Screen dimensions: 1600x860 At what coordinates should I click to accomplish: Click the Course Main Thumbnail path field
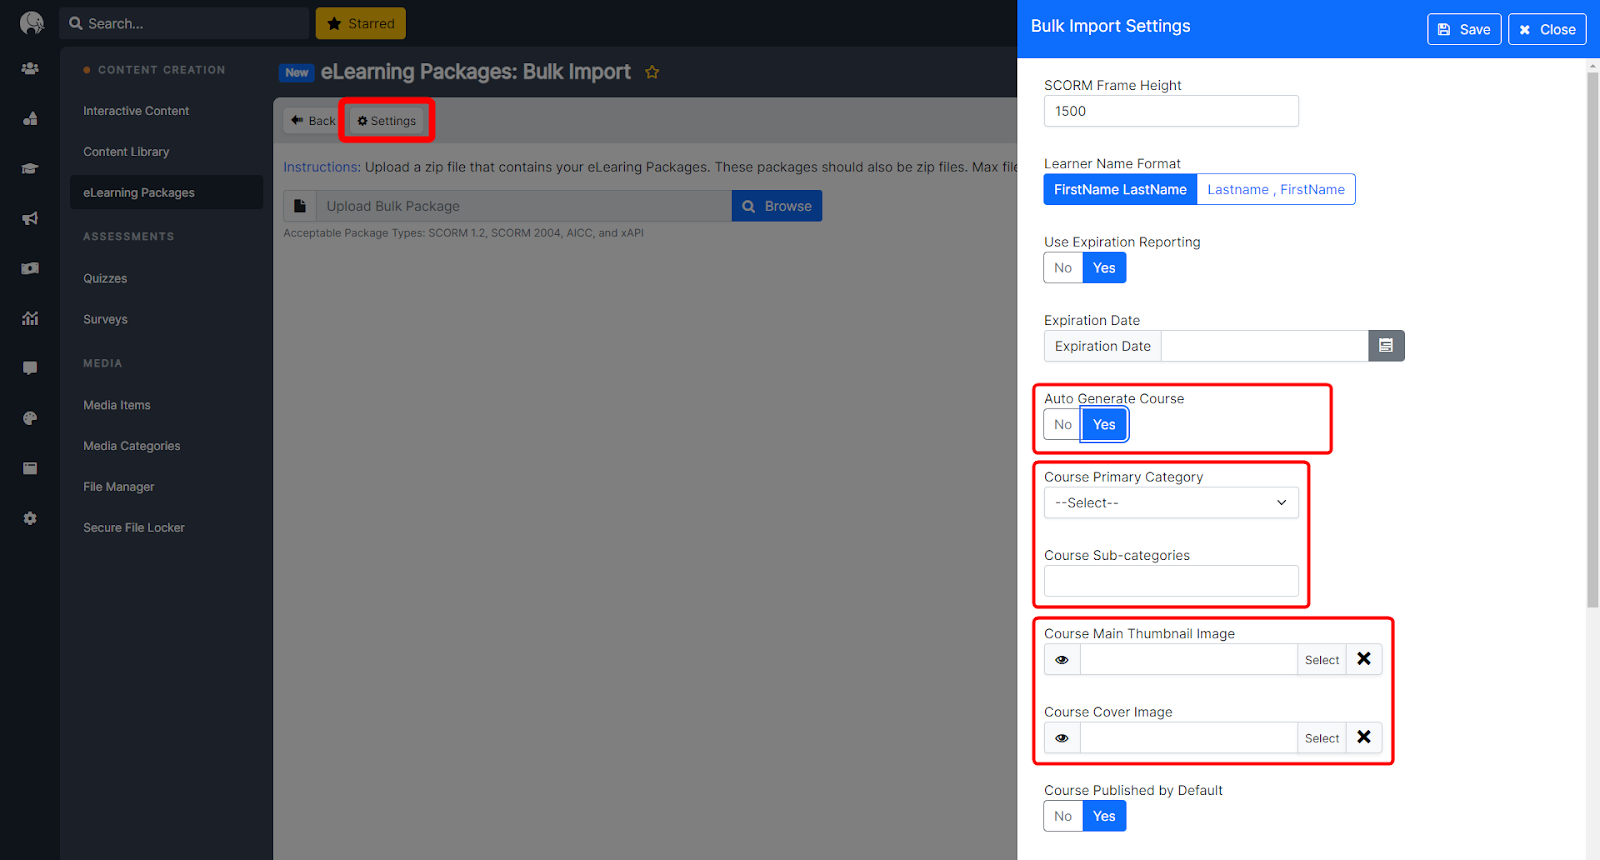pos(1189,660)
